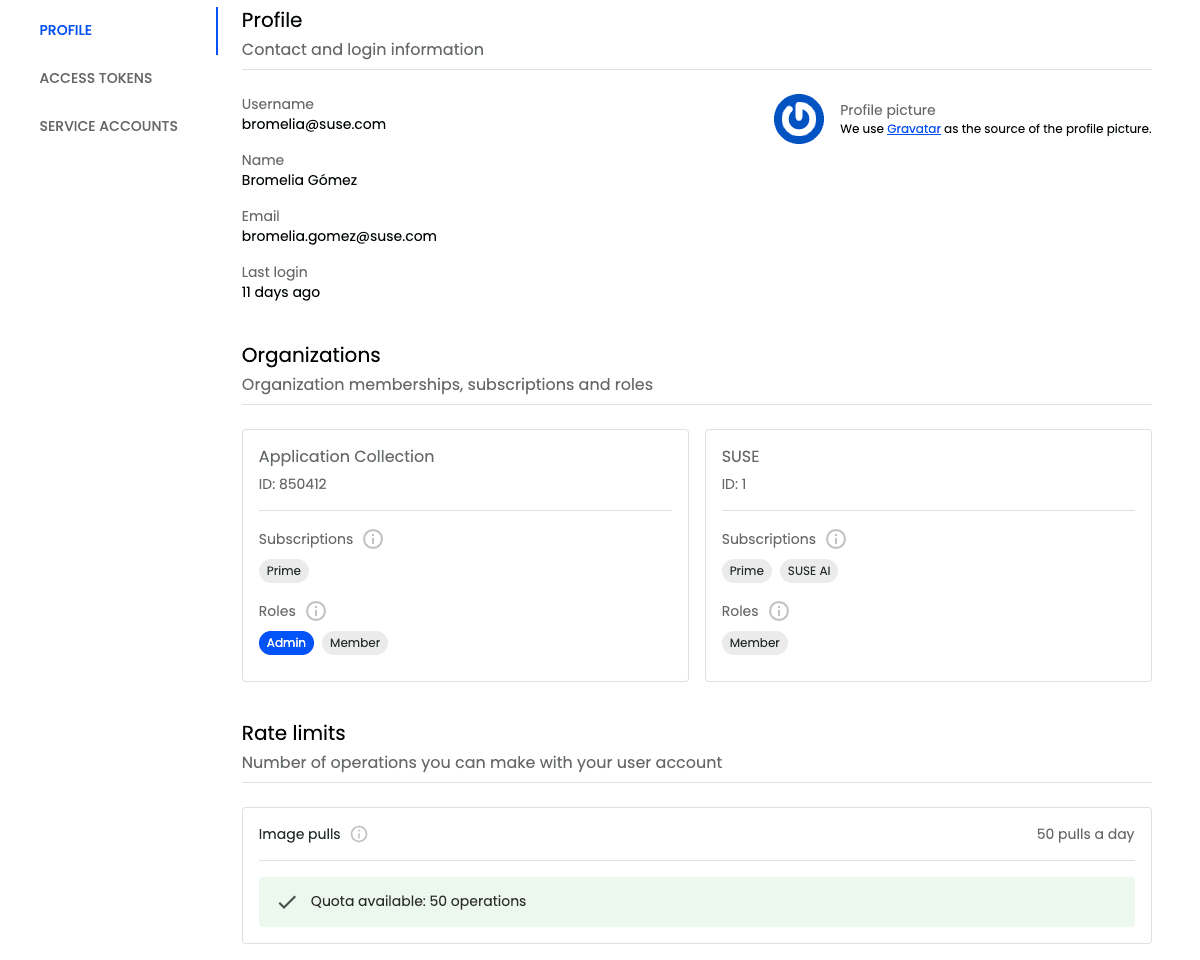
Task: Click the Prime badge in SUSE card
Action: tap(747, 571)
